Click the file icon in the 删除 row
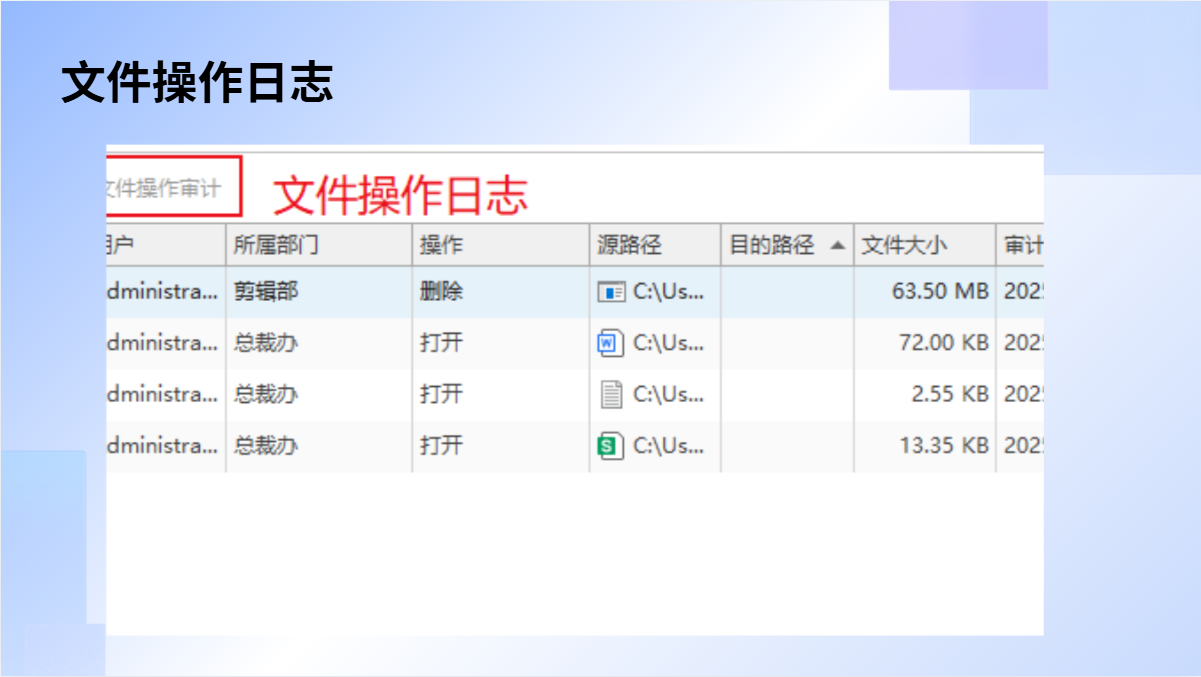1201x677 pixels. click(611, 292)
